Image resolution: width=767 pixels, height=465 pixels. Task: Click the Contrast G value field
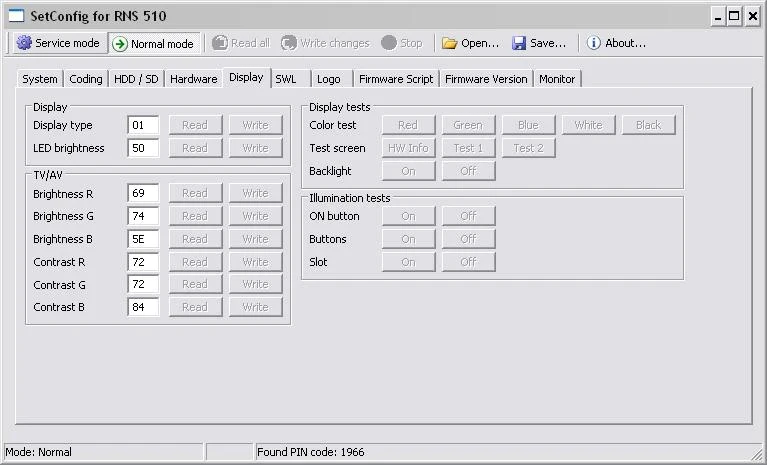pos(143,284)
